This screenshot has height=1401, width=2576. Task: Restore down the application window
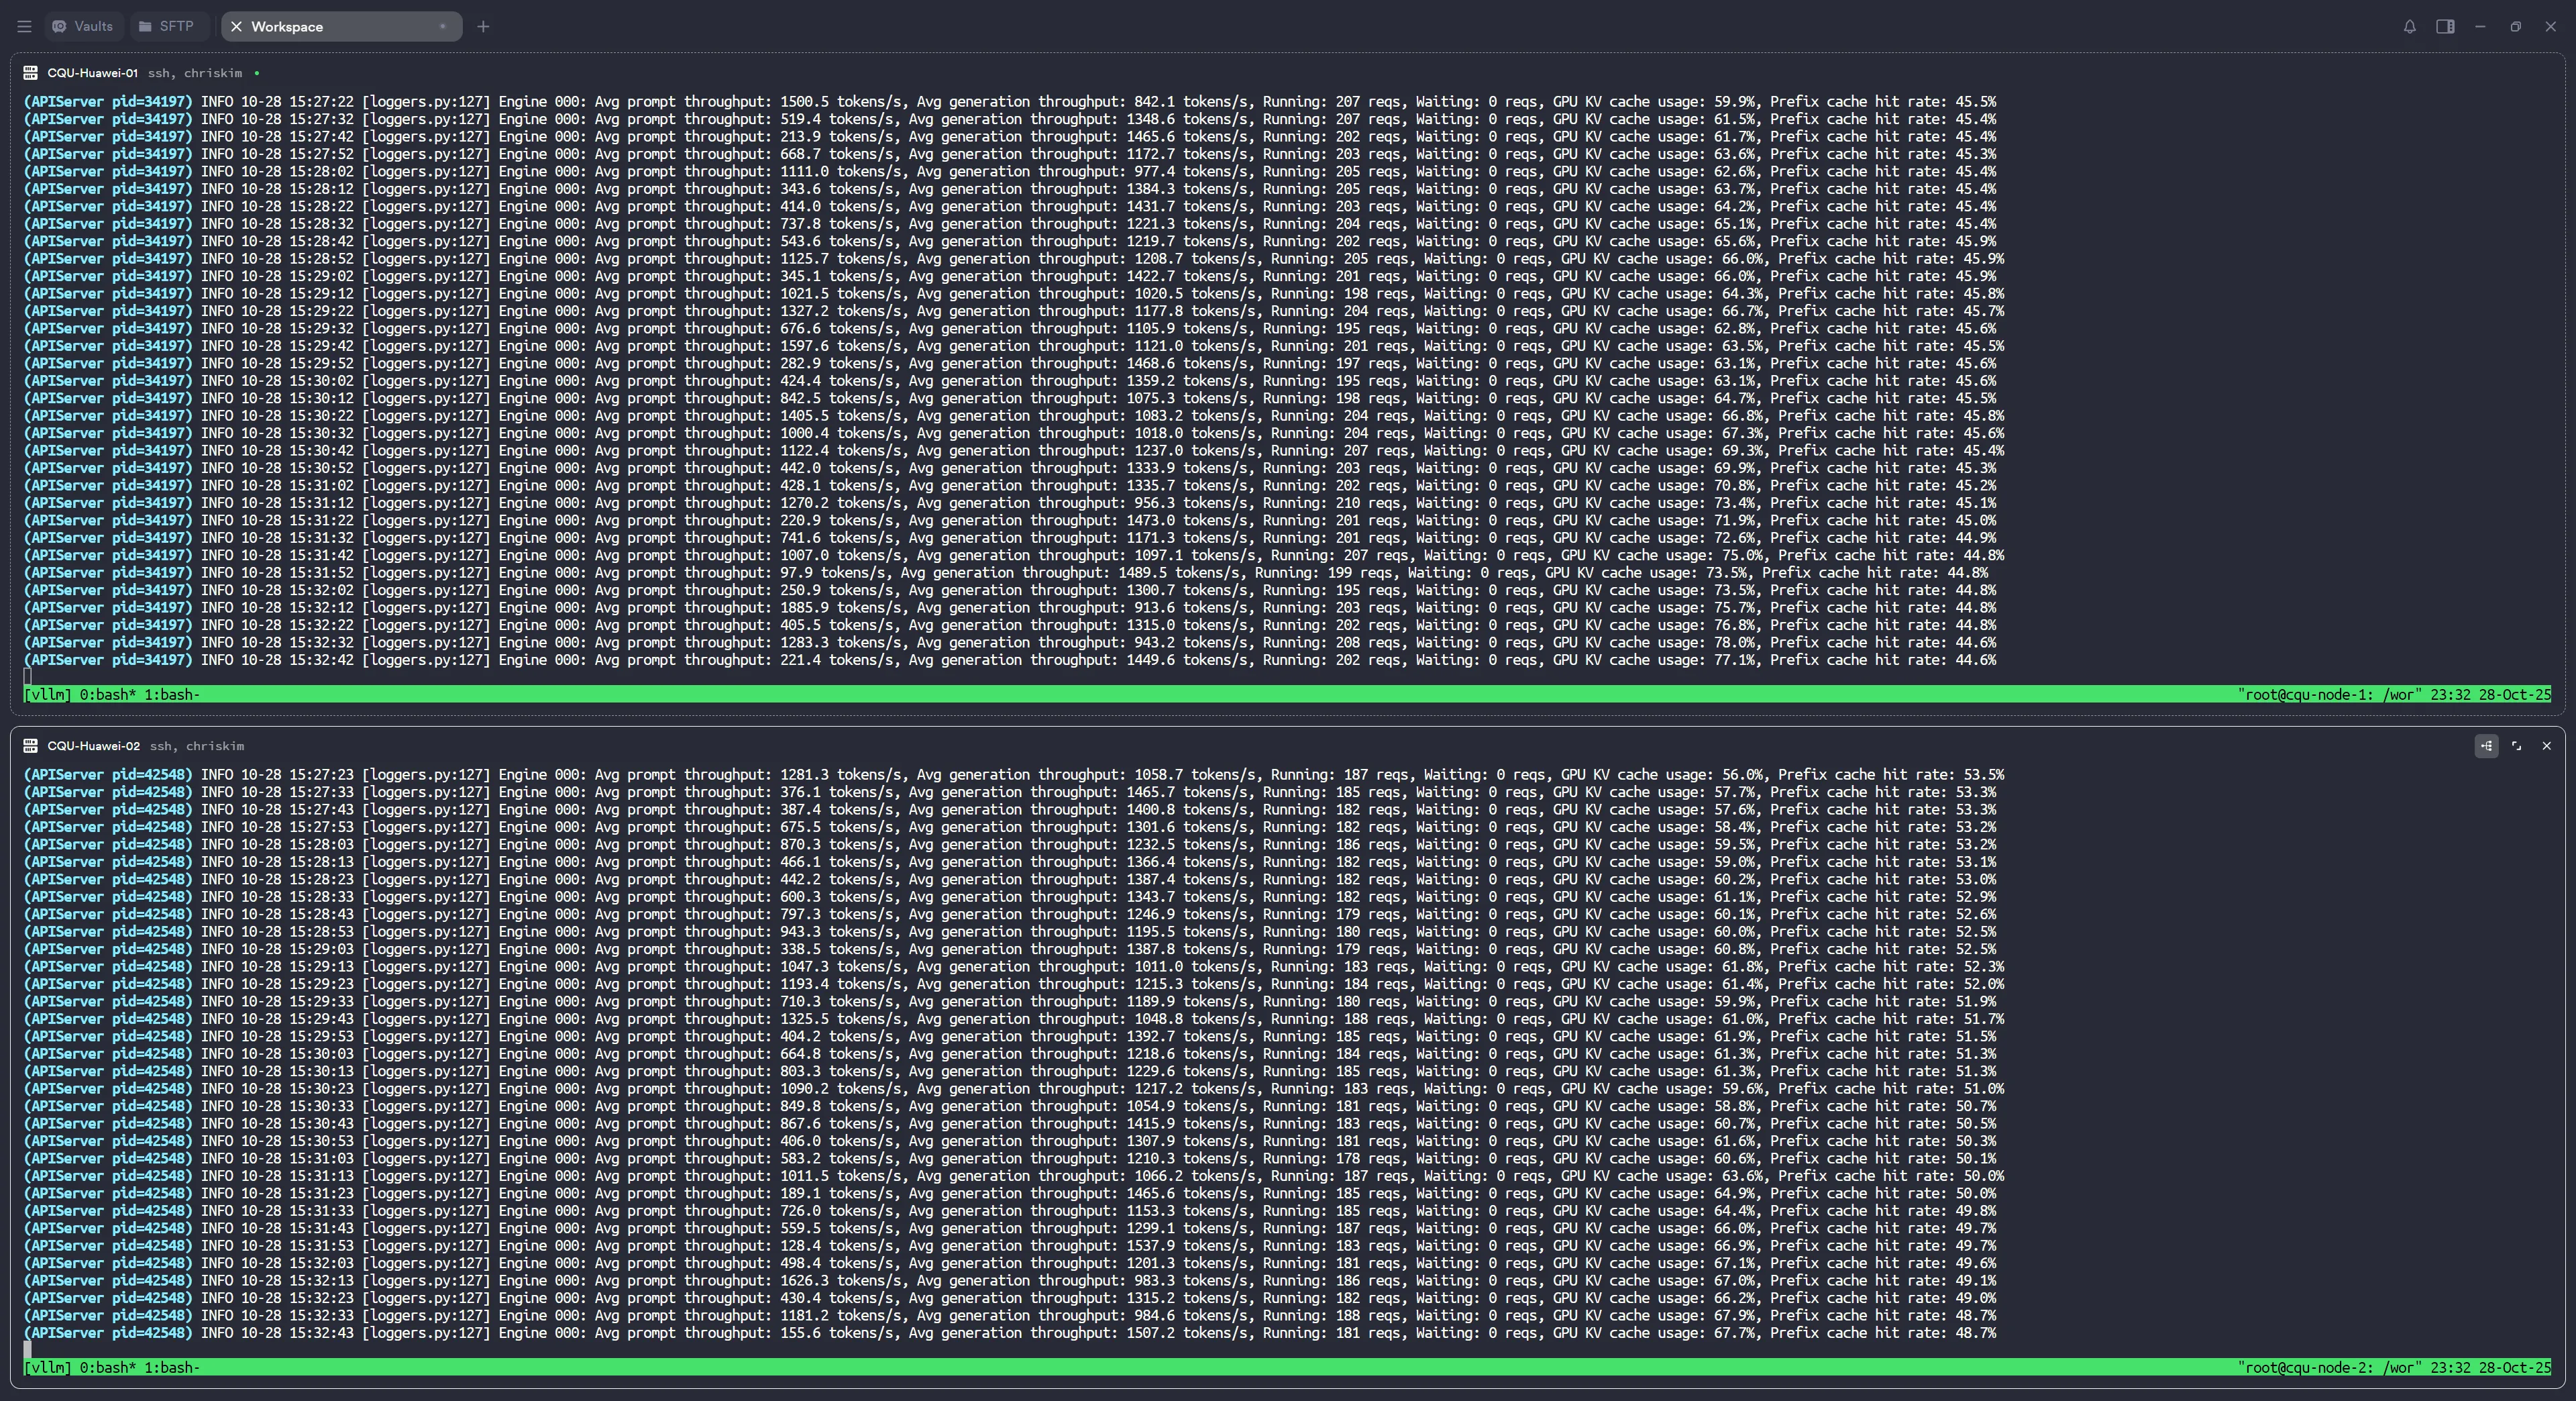tap(2515, 27)
